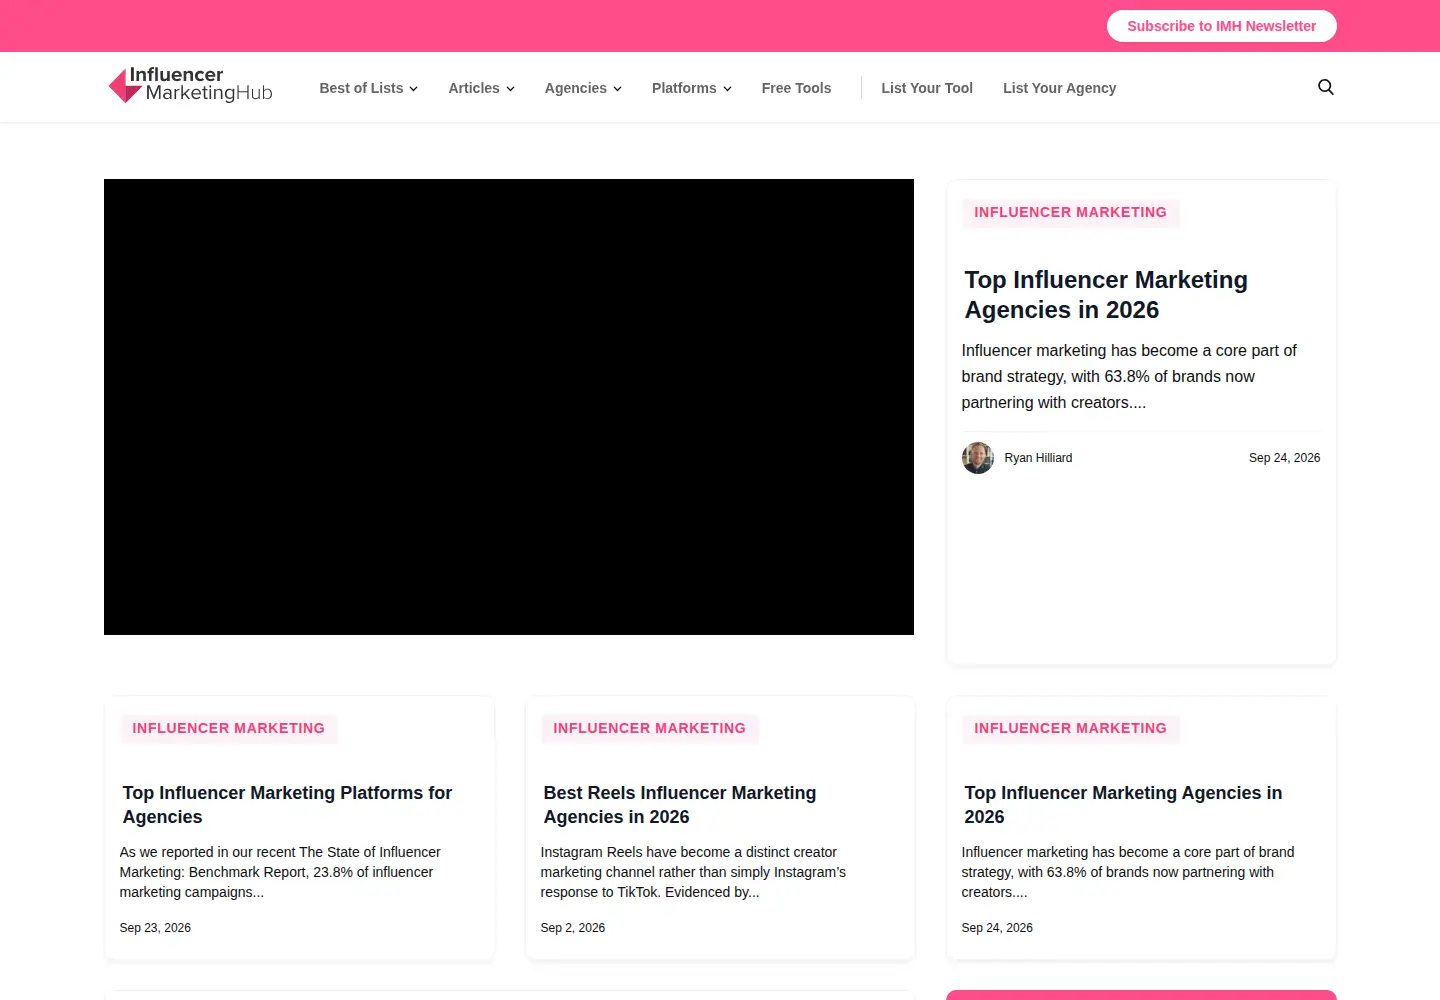Open bottom card Top Influencer Marketing Agencies in 2026
The width and height of the screenshot is (1440, 1000).
1123,805
